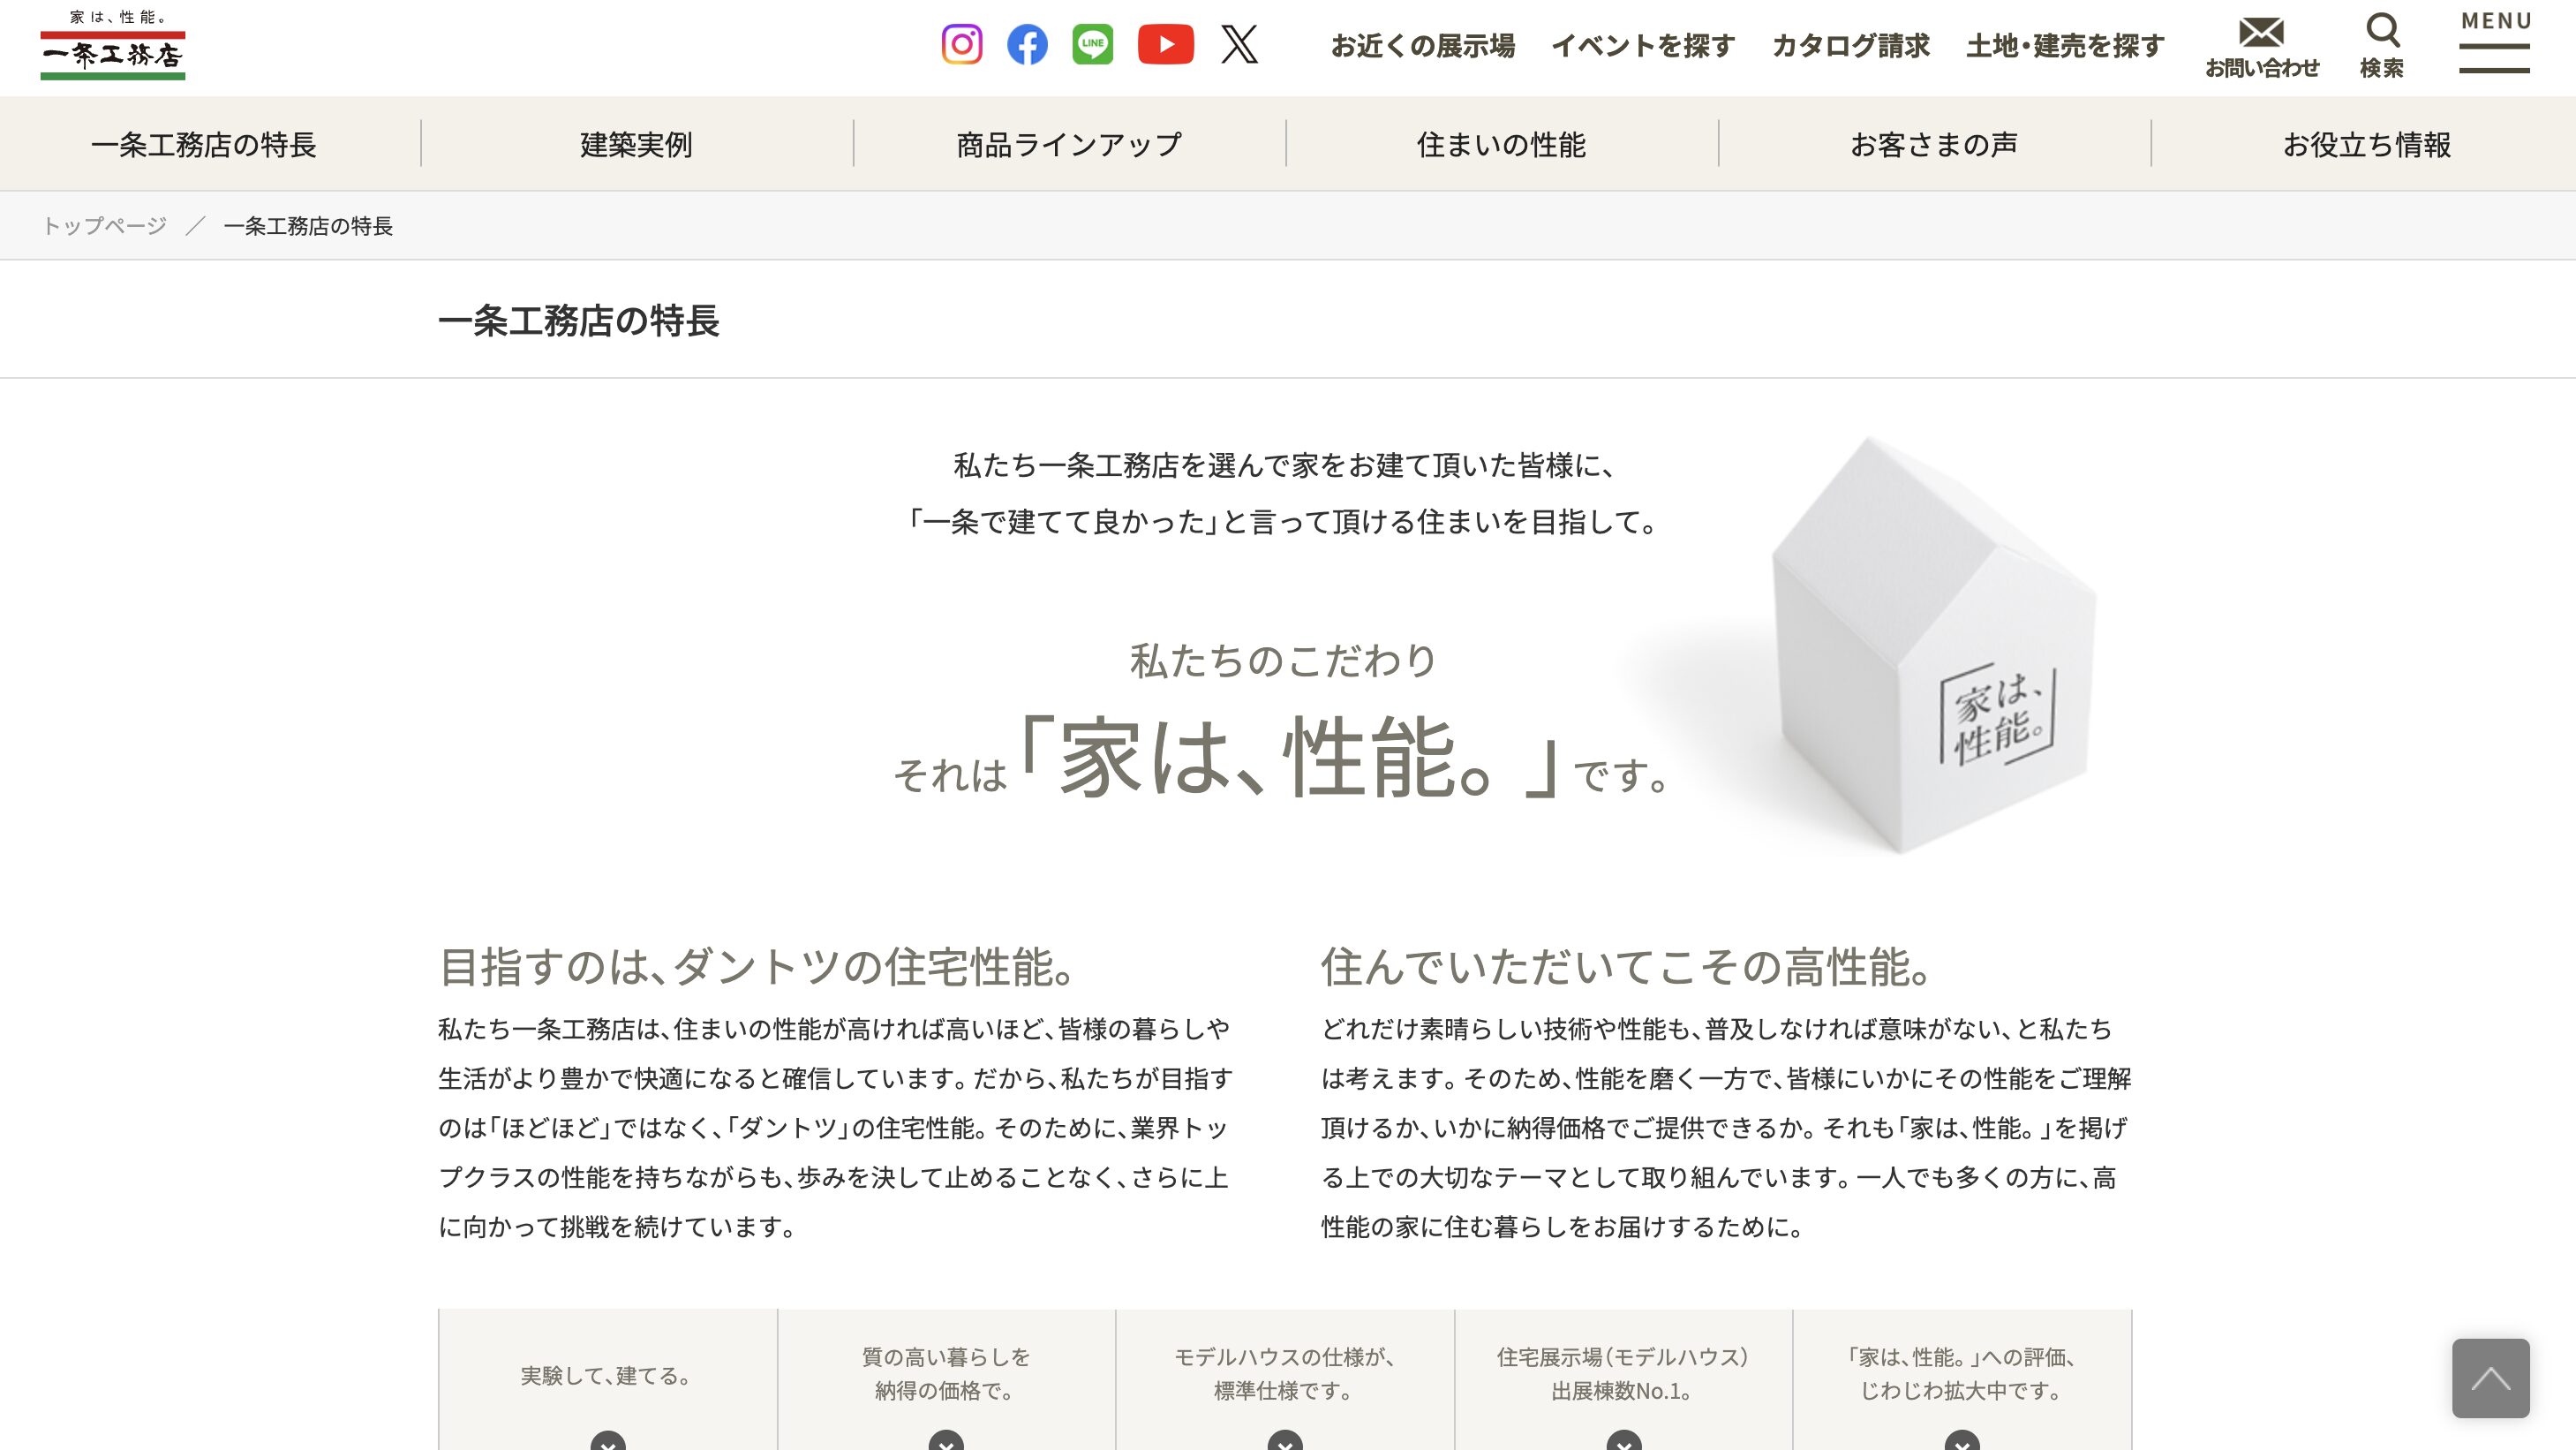The width and height of the screenshot is (2576, 1450).
Task: Open the 商品ラインアップ nav tab
Action: tap(1069, 145)
